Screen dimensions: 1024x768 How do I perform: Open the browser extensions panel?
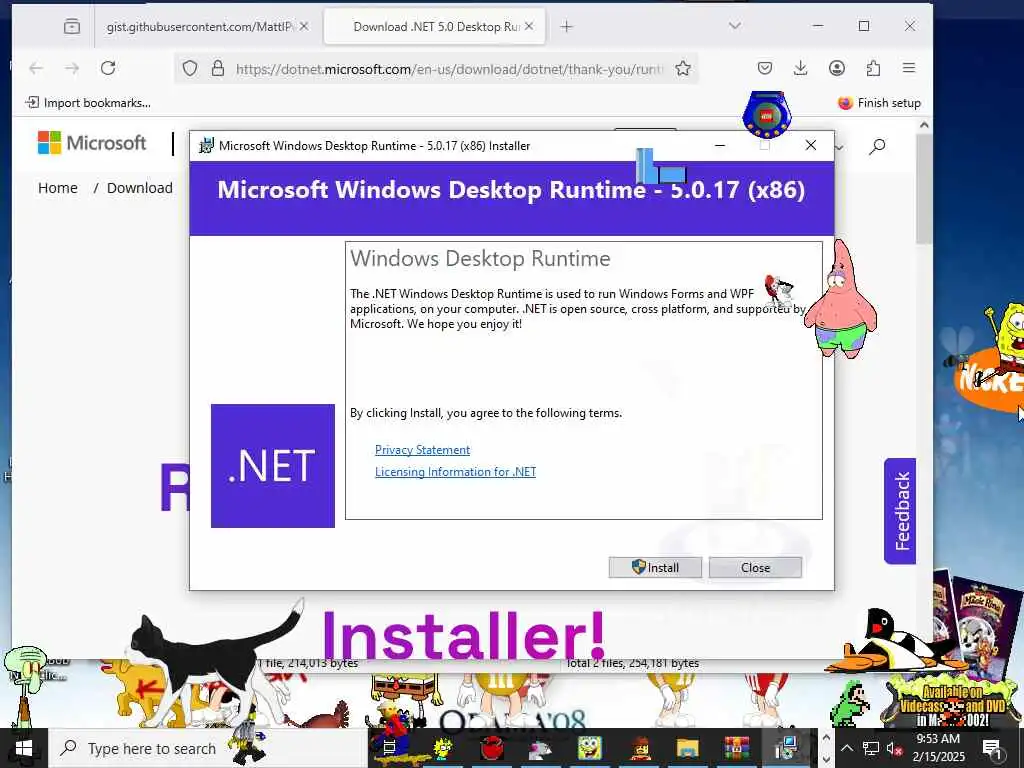coord(873,68)
